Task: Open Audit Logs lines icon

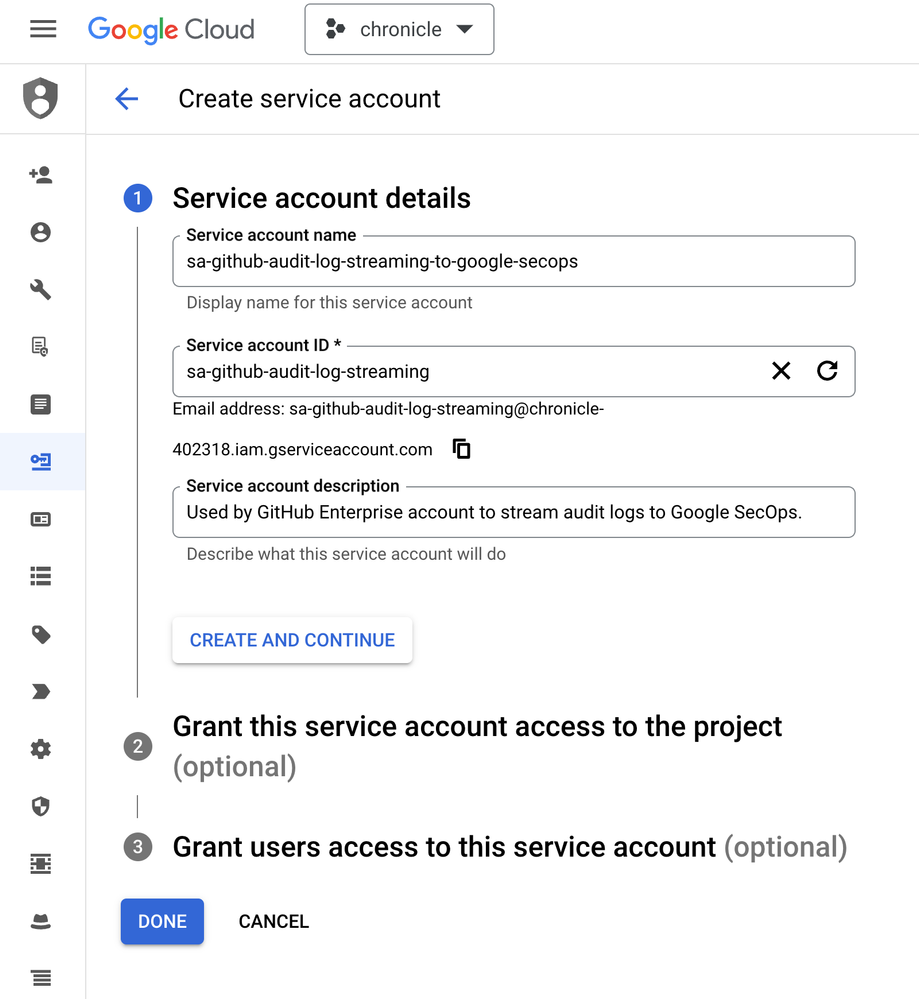Action: [41, 977]
